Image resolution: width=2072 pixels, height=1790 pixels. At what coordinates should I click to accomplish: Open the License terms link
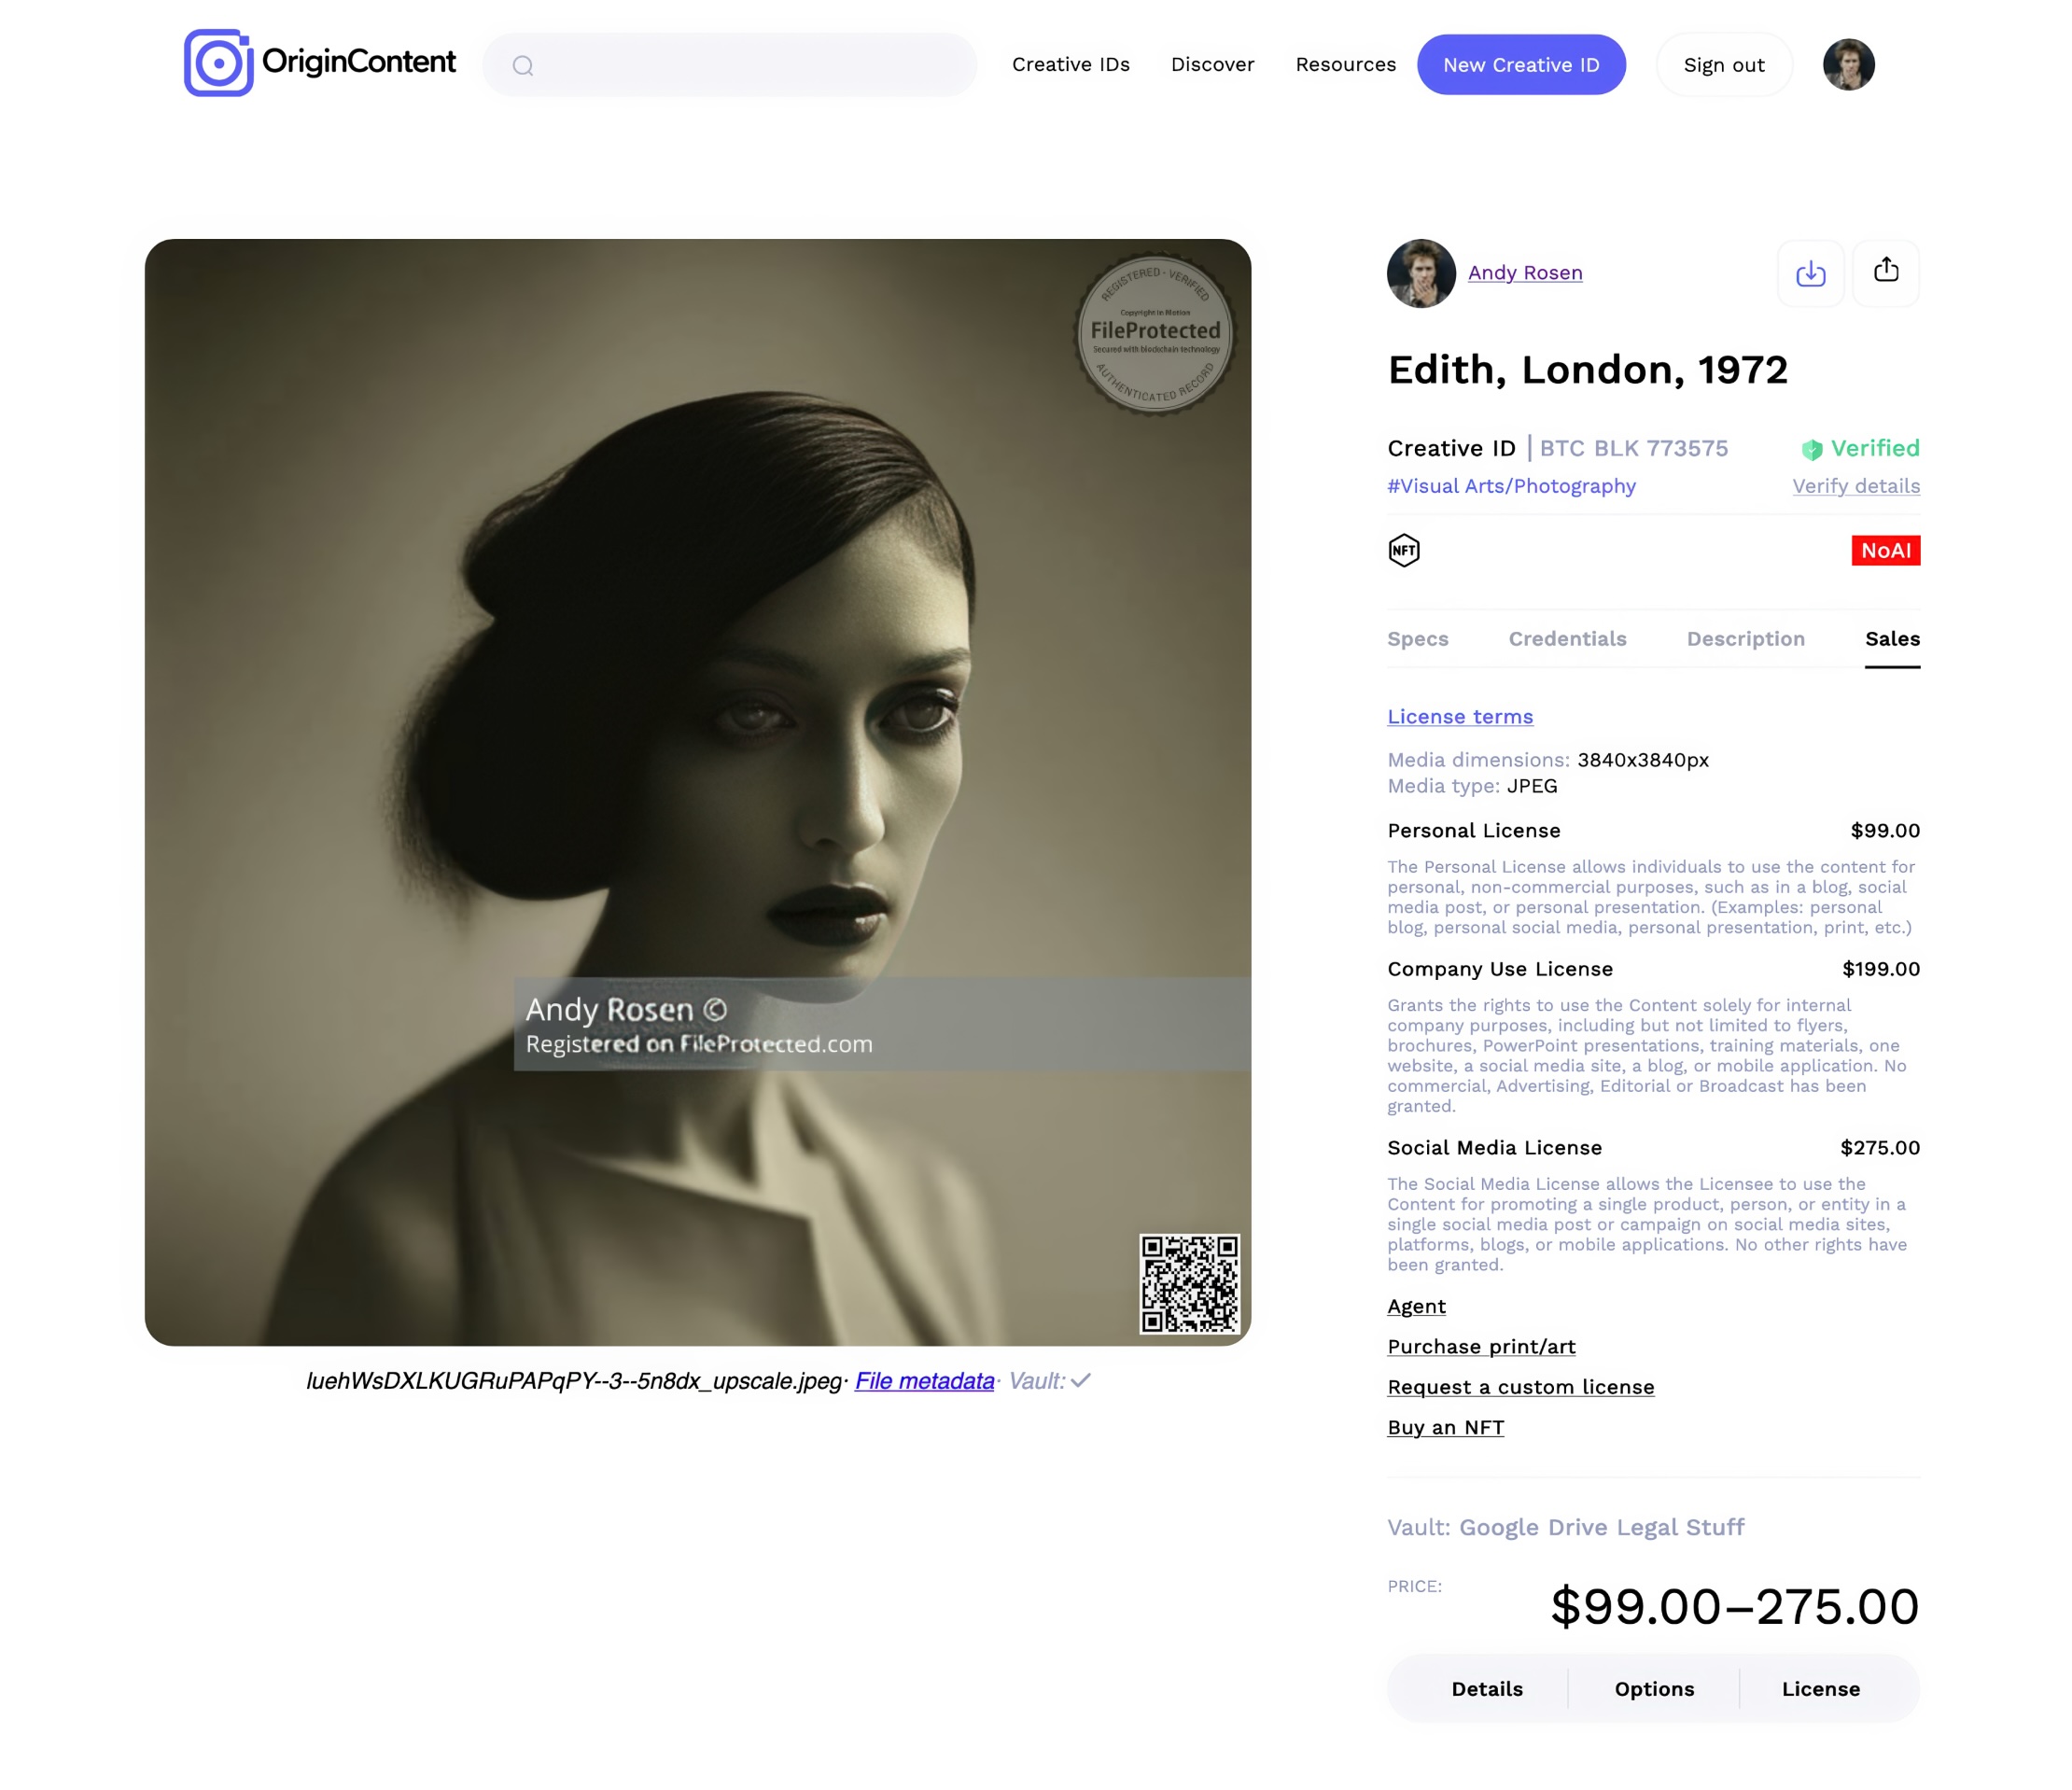1460,717
